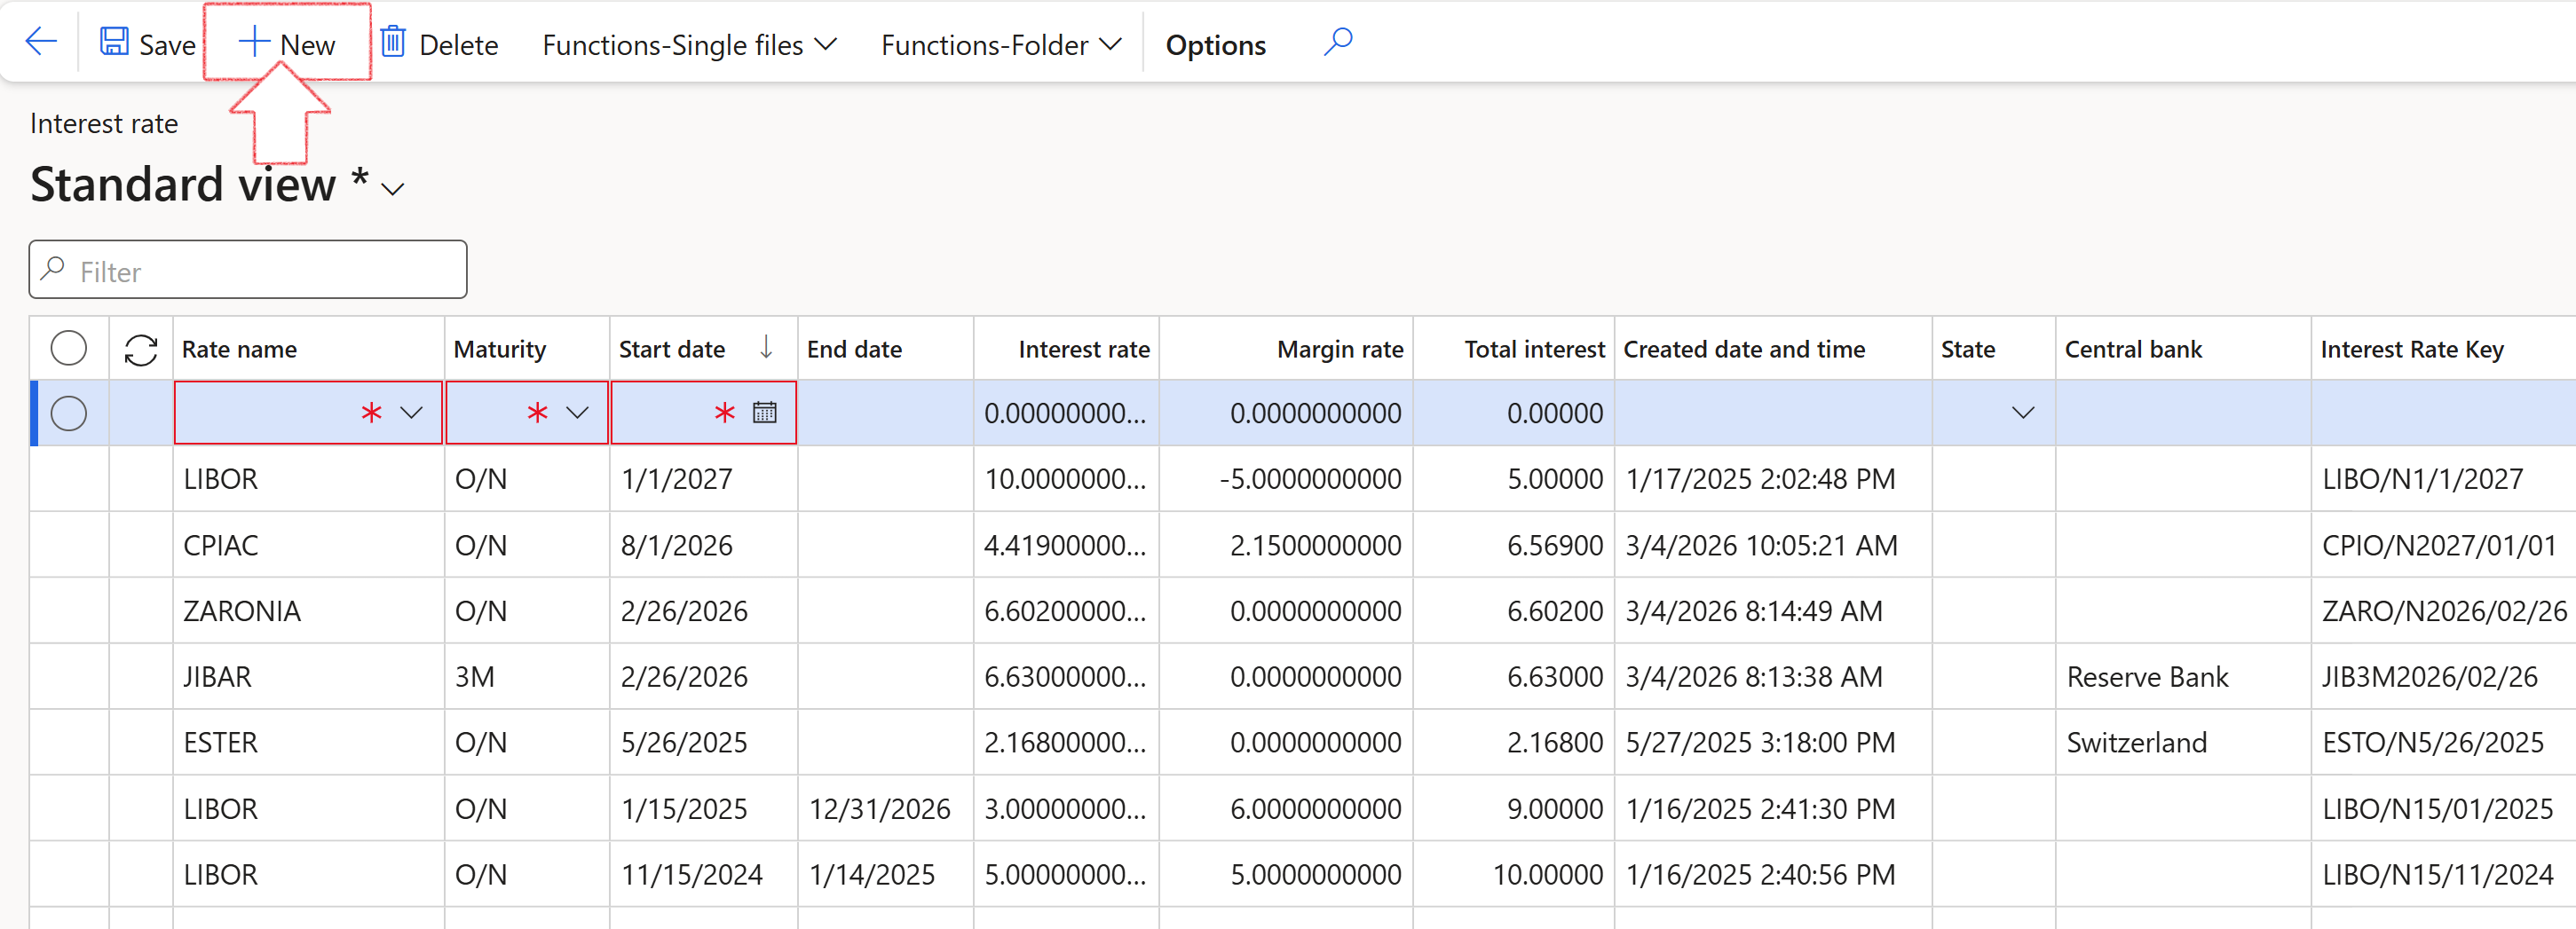Open the Functions-Folder menu

(x=1000, y=45)
